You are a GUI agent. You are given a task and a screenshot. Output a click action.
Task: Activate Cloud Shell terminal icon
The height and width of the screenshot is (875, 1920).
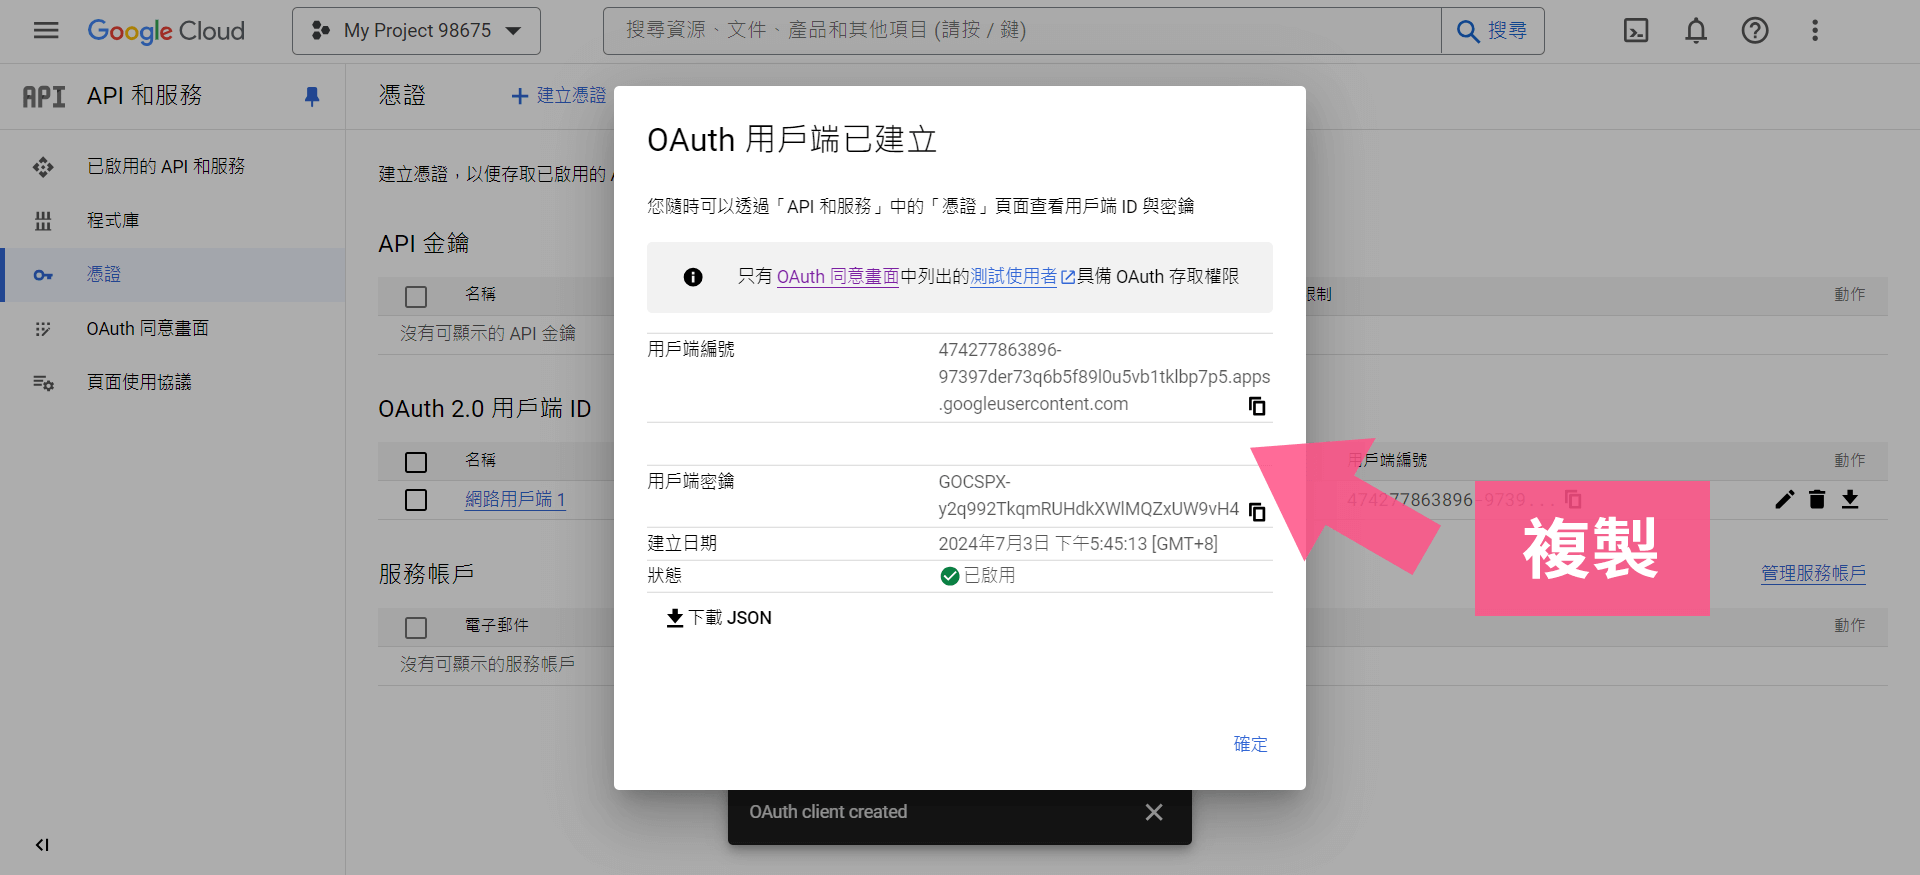click(x=1636, y=31)
